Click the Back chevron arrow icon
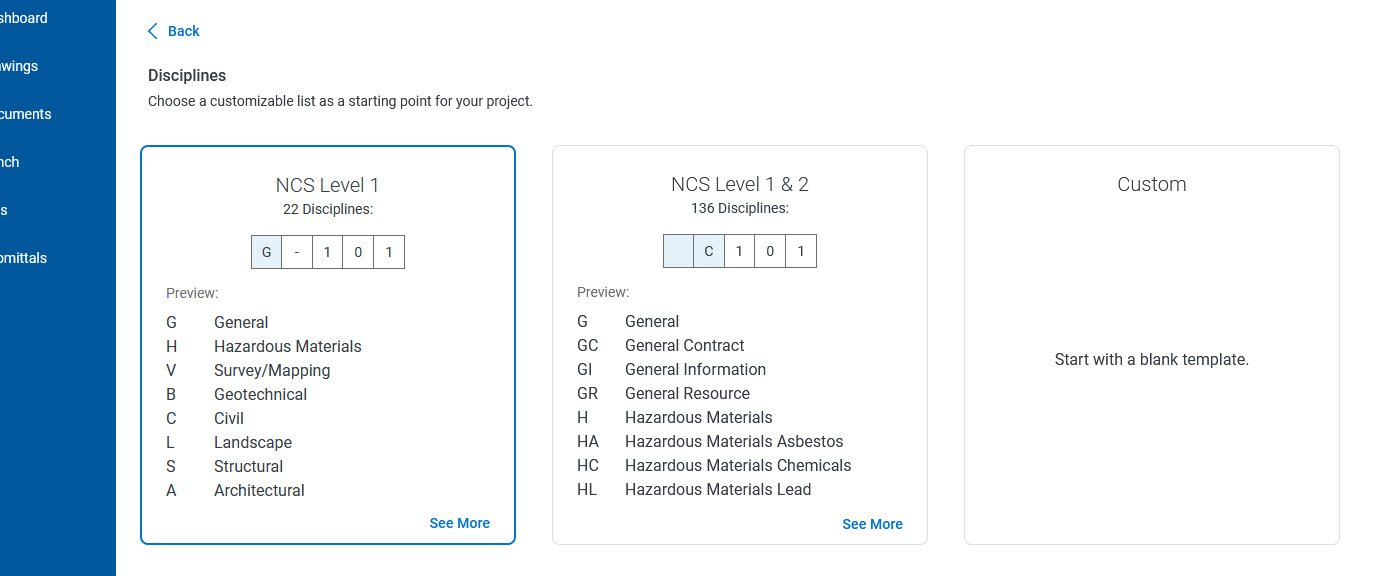 pyautogui.click(x=153, y=31)
